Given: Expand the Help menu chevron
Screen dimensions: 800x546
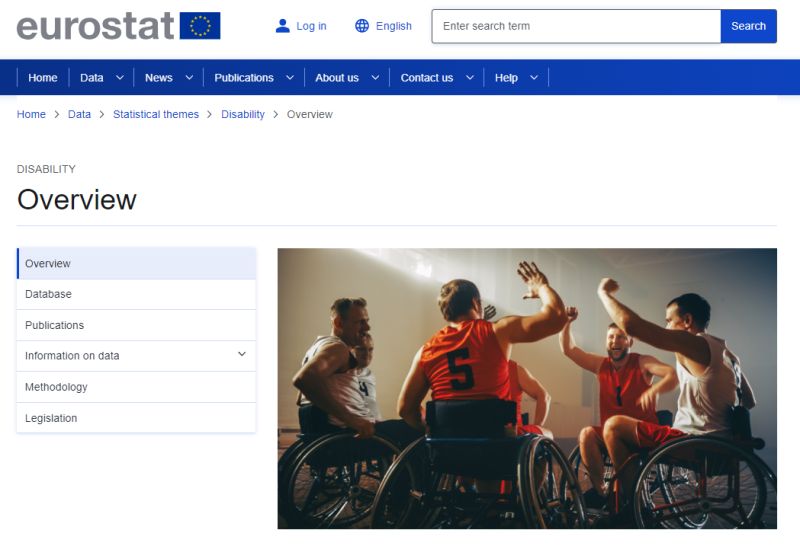Looking at the screenshot, I should 534,78.
